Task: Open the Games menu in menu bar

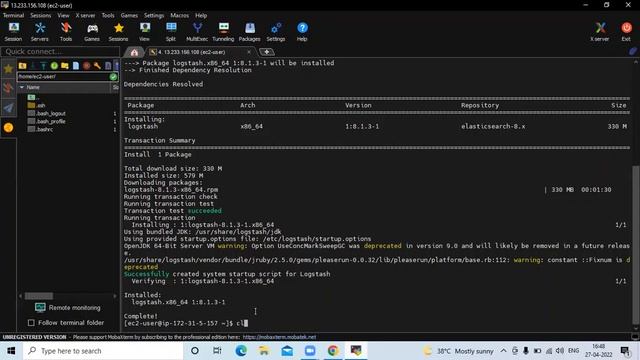Action: pos(129,16)
